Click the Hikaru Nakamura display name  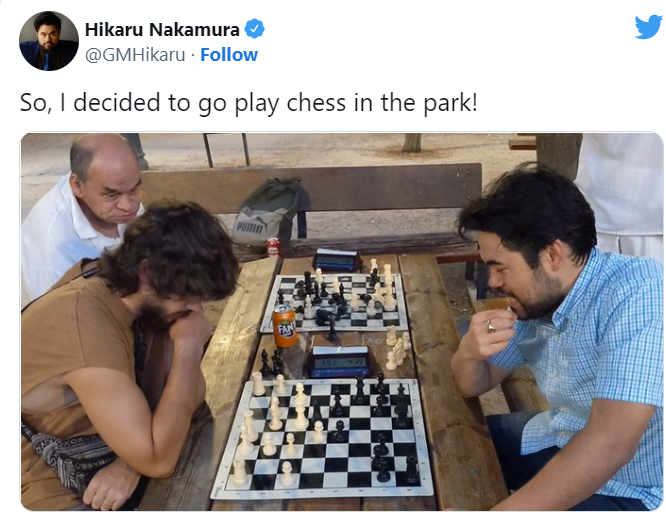click(x=162, y=29)
